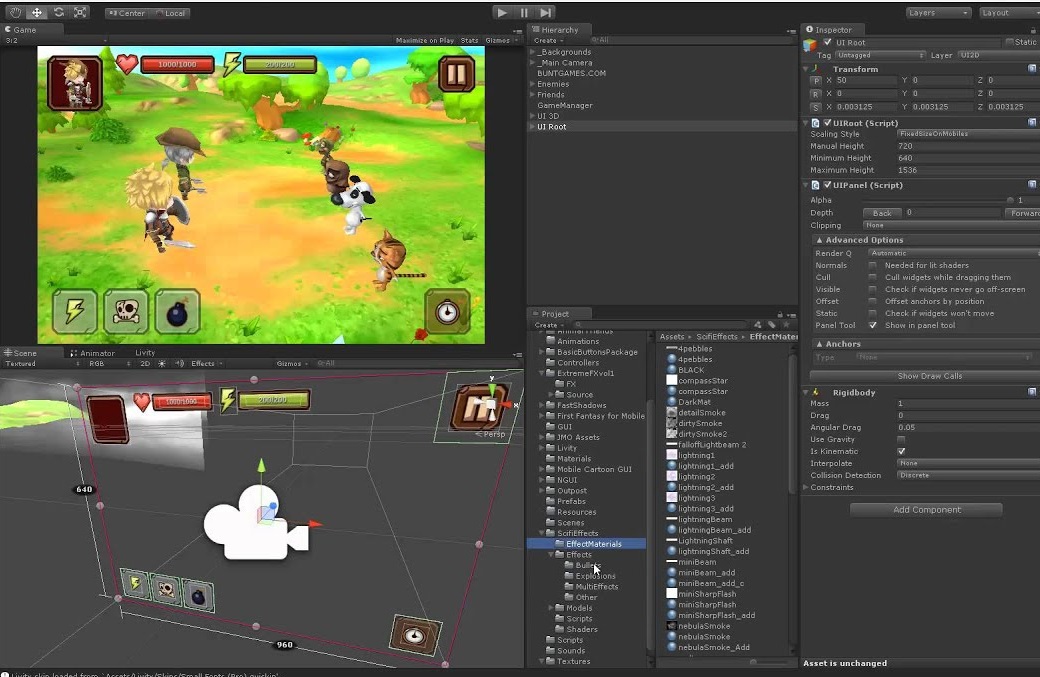This screenshot has width=1040, height=677.
Task: Enable the Normals checkbox for lit shaders
Action: 874,265
